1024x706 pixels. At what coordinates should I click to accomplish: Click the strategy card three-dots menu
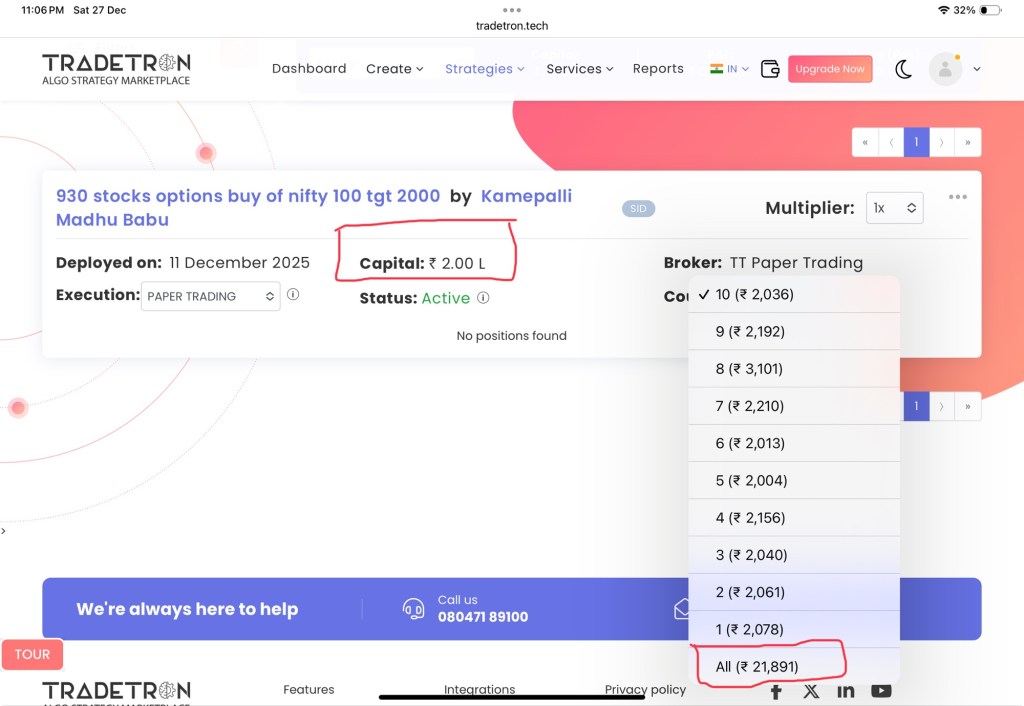(958, 197)
